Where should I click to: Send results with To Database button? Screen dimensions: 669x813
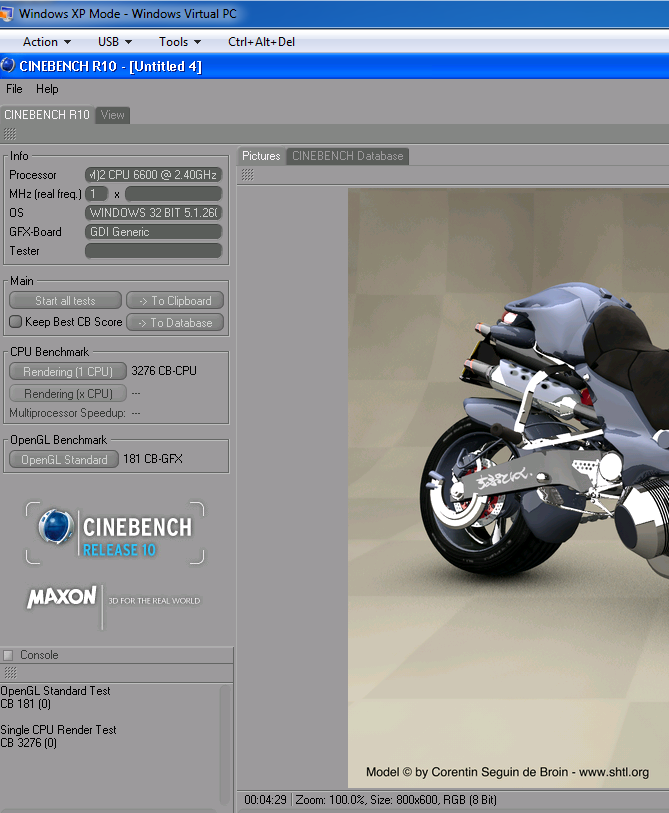tap(175, 323)
